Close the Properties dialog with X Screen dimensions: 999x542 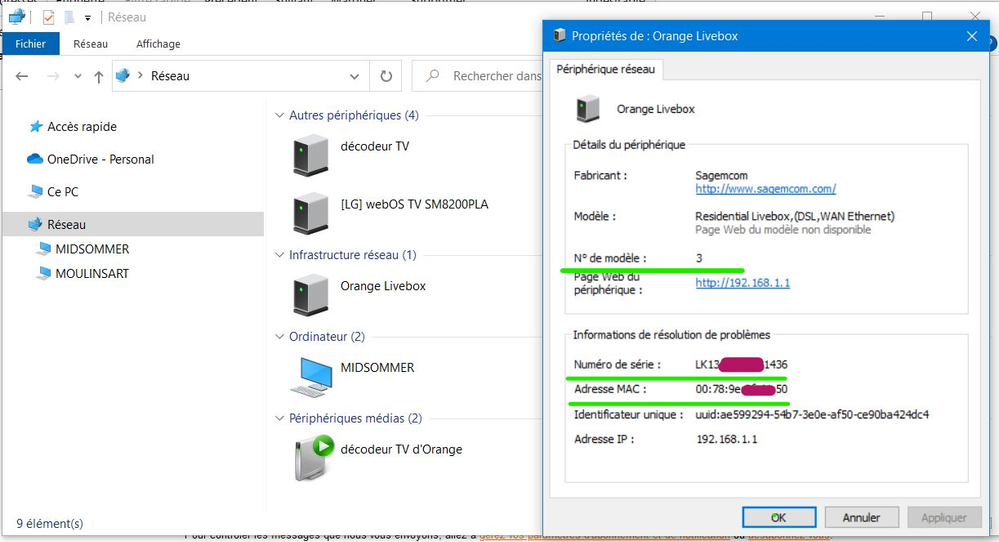pos(972,36)
